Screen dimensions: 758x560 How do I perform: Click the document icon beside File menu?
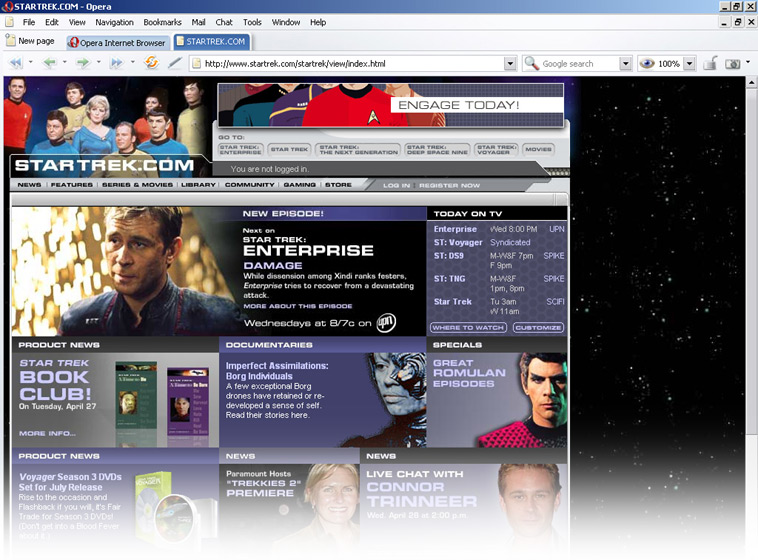coord(9,22)
